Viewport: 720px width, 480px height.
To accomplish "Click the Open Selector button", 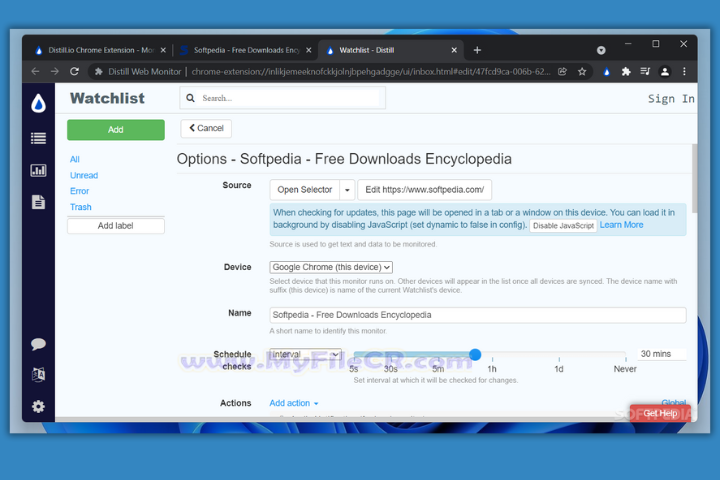I will 304,190.
